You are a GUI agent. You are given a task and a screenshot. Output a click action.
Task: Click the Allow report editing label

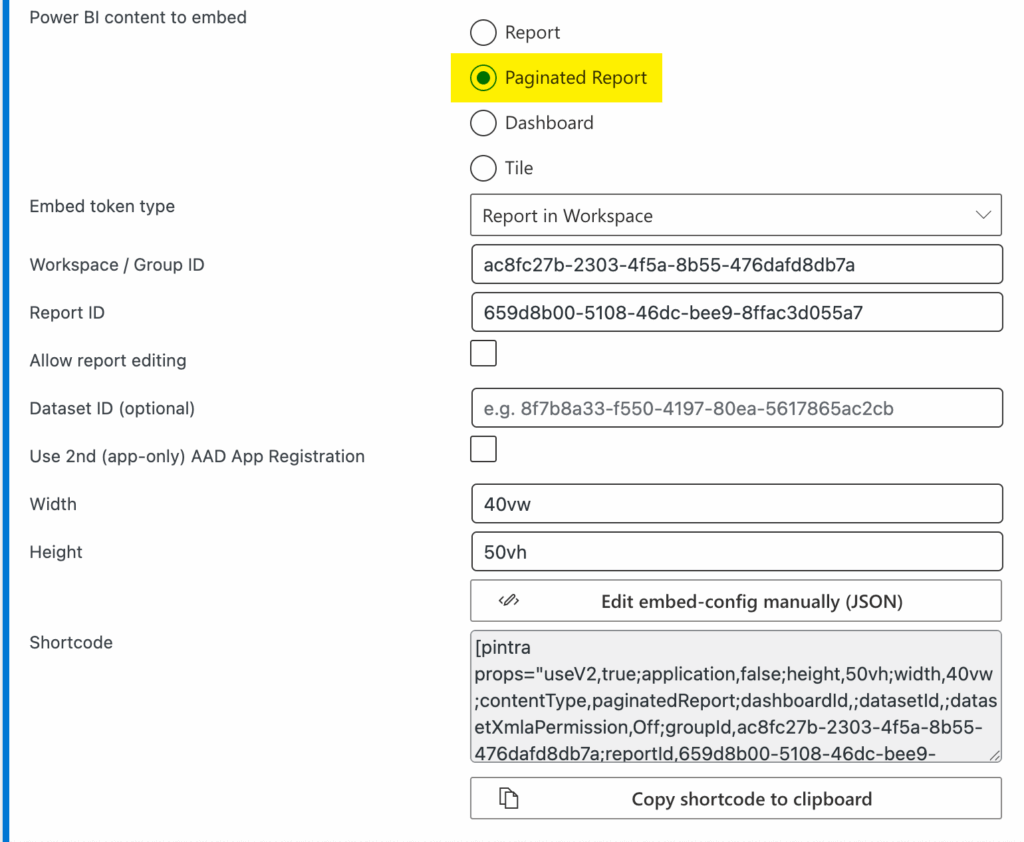click(108, 361)
